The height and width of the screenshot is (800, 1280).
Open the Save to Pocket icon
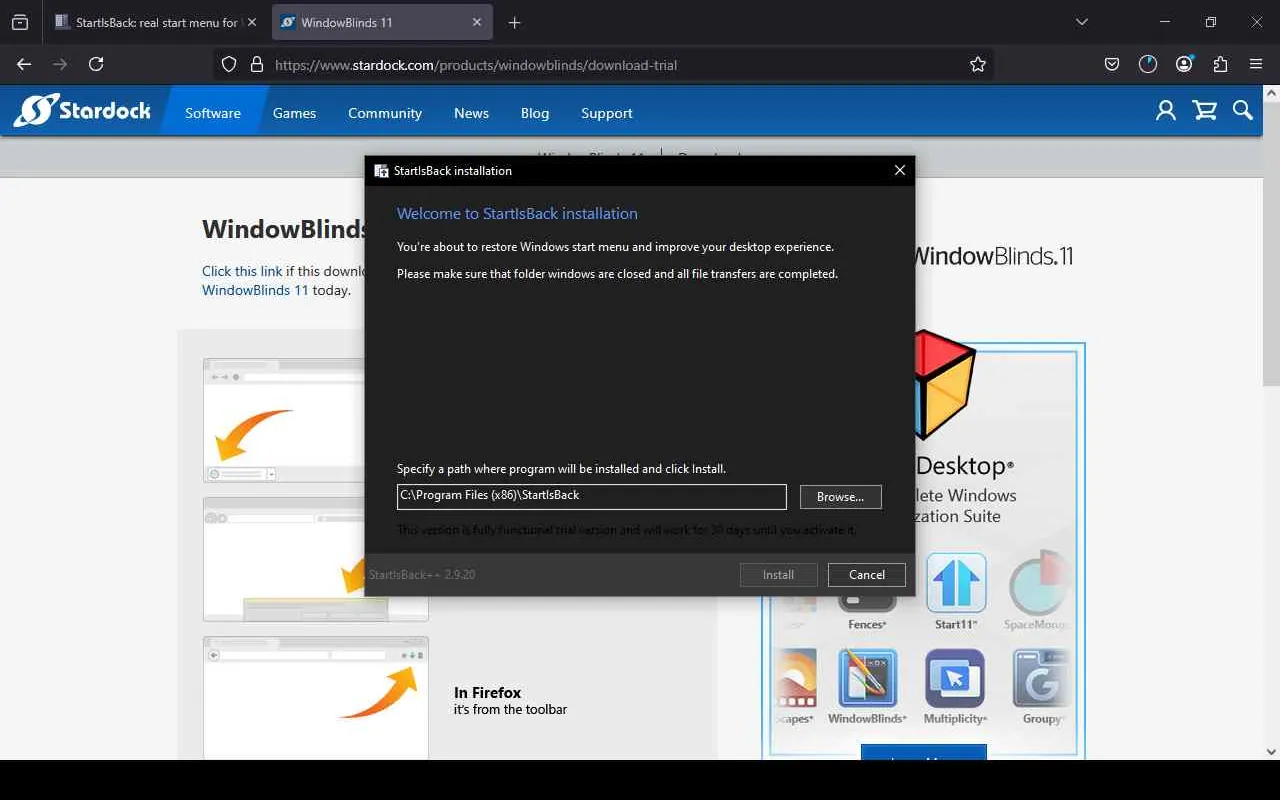[1112, 64]
